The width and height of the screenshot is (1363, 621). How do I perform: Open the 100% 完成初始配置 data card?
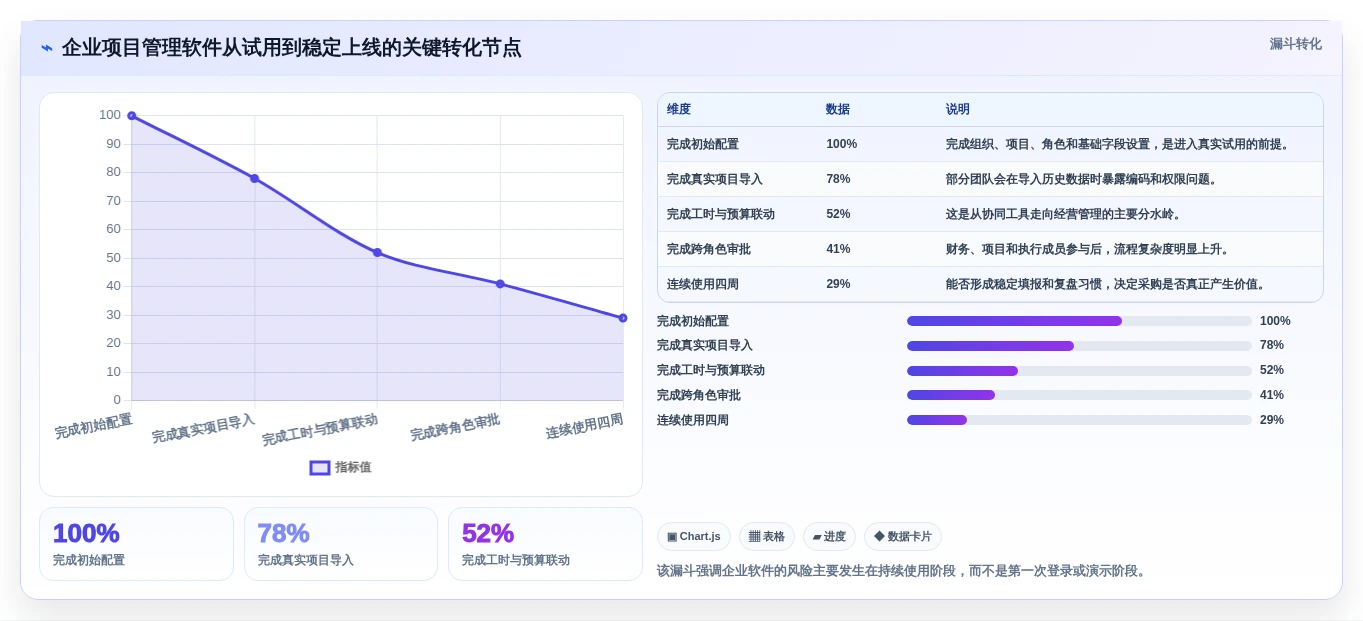(136, 544)
